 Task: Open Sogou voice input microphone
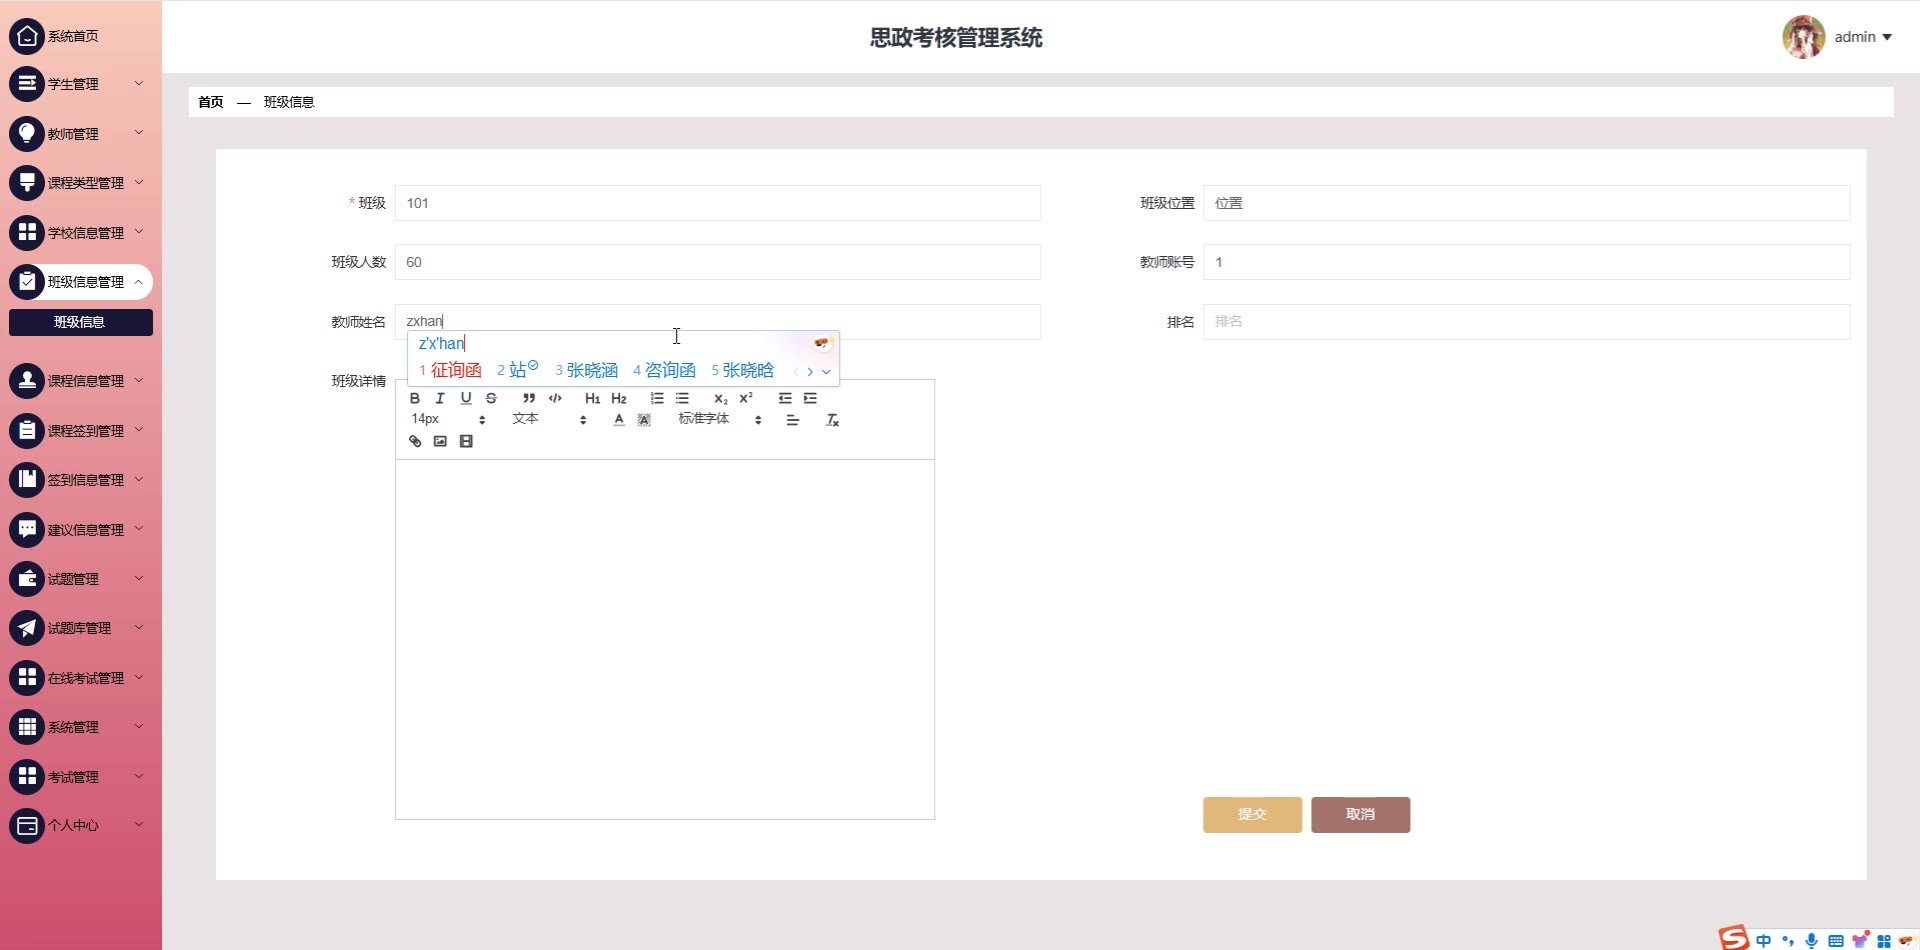pos(1811,940)
